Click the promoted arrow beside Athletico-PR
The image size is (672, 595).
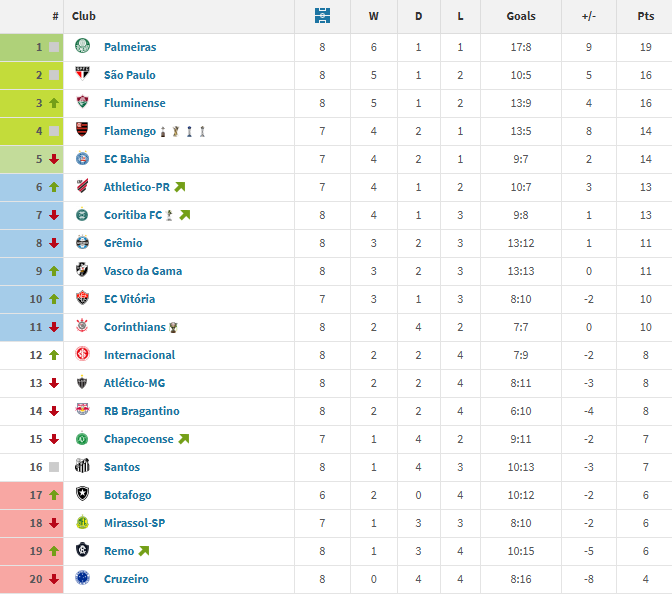click(180, 187)
